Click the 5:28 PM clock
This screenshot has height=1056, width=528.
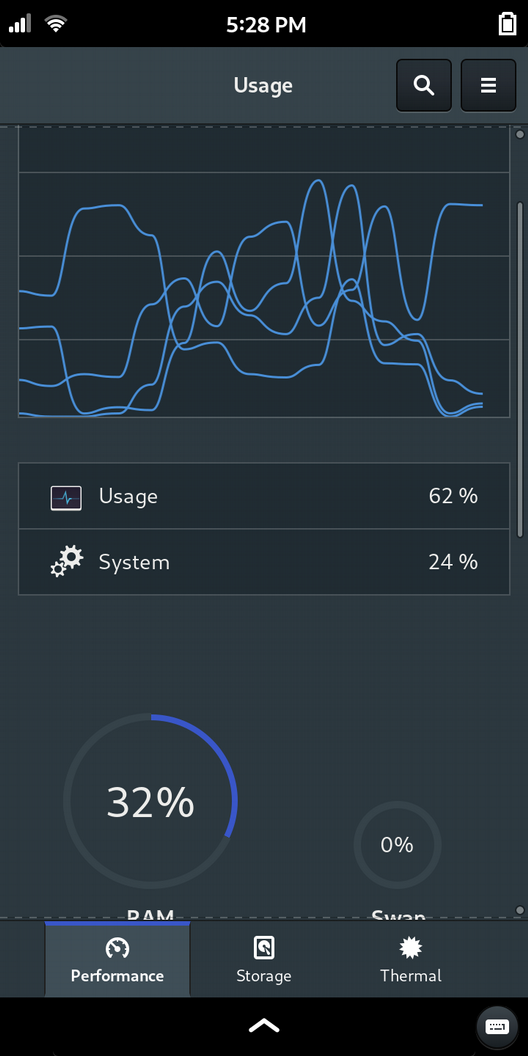(x=266, y=25)
